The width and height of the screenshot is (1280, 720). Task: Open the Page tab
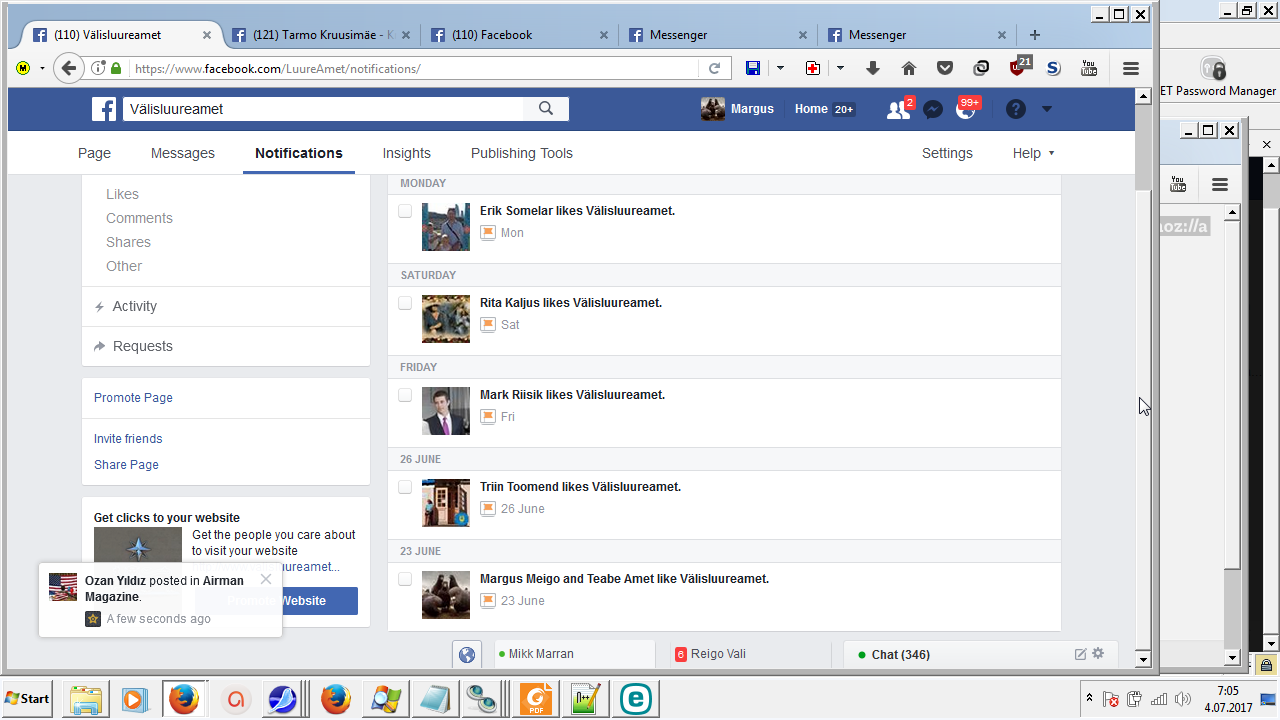94,153
